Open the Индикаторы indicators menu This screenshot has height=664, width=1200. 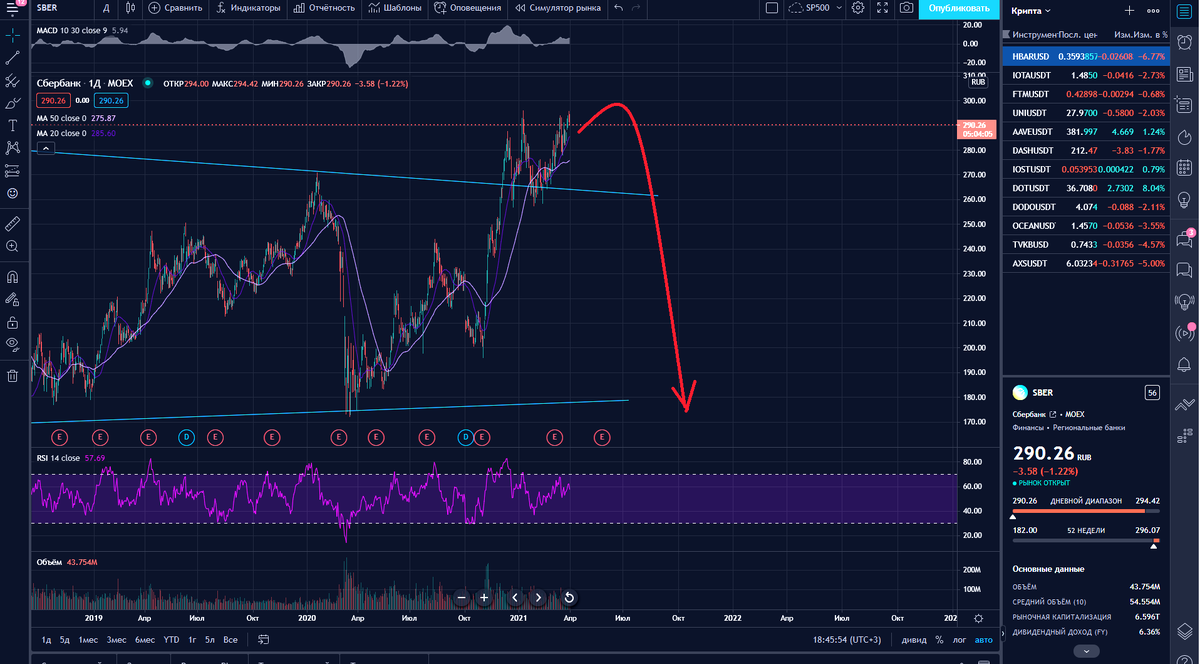tap(248, 8)
